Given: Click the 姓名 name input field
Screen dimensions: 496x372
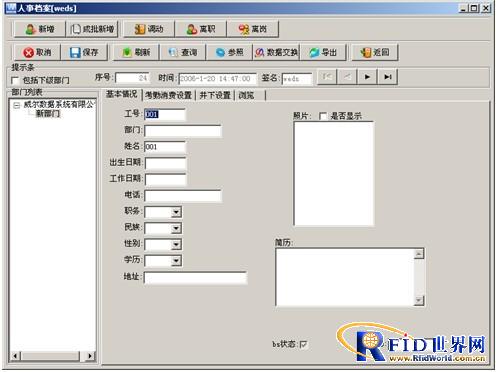Looking at the screenshot, I should (165, 147).
